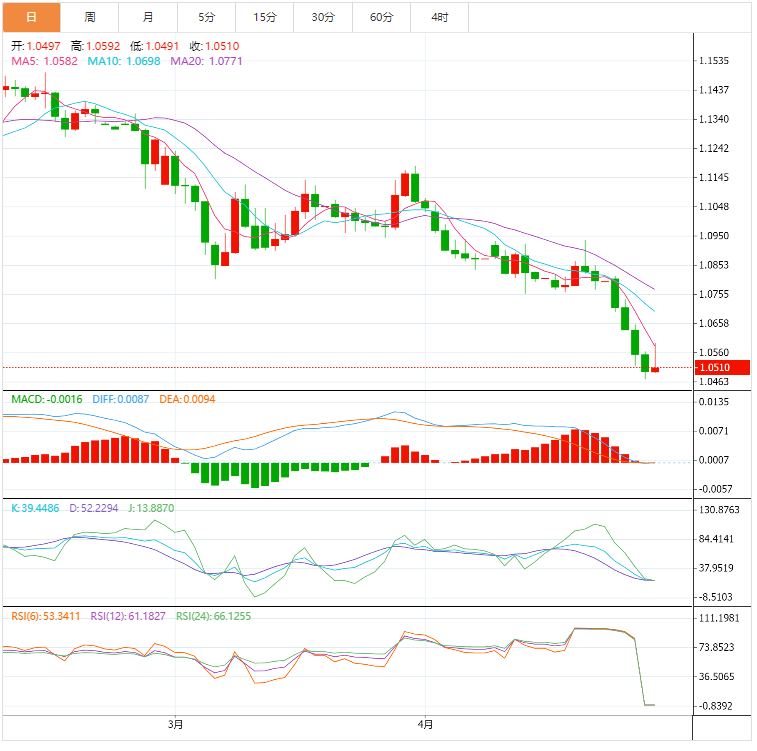The image size is (757, 751).
Task: Click the 开: 1.0497 open price
Action: [x=36, y=46]
